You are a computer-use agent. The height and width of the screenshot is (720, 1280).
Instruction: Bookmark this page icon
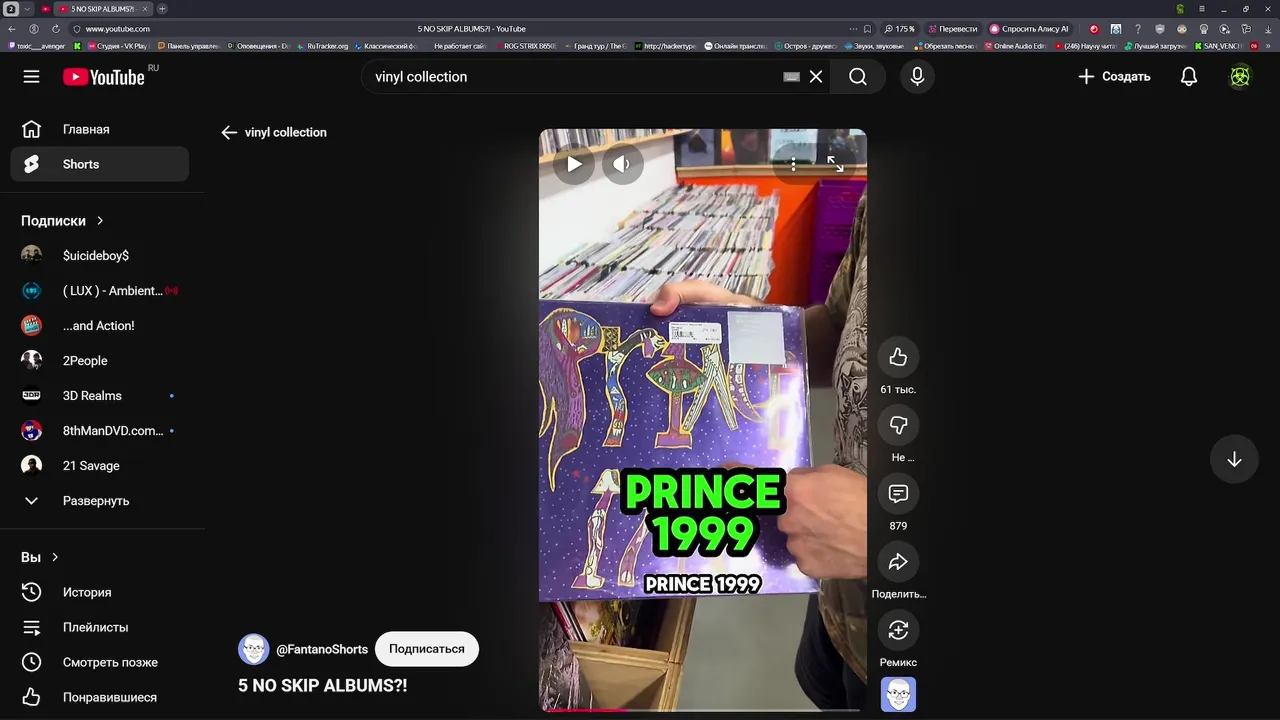click(x=867, y=29)
